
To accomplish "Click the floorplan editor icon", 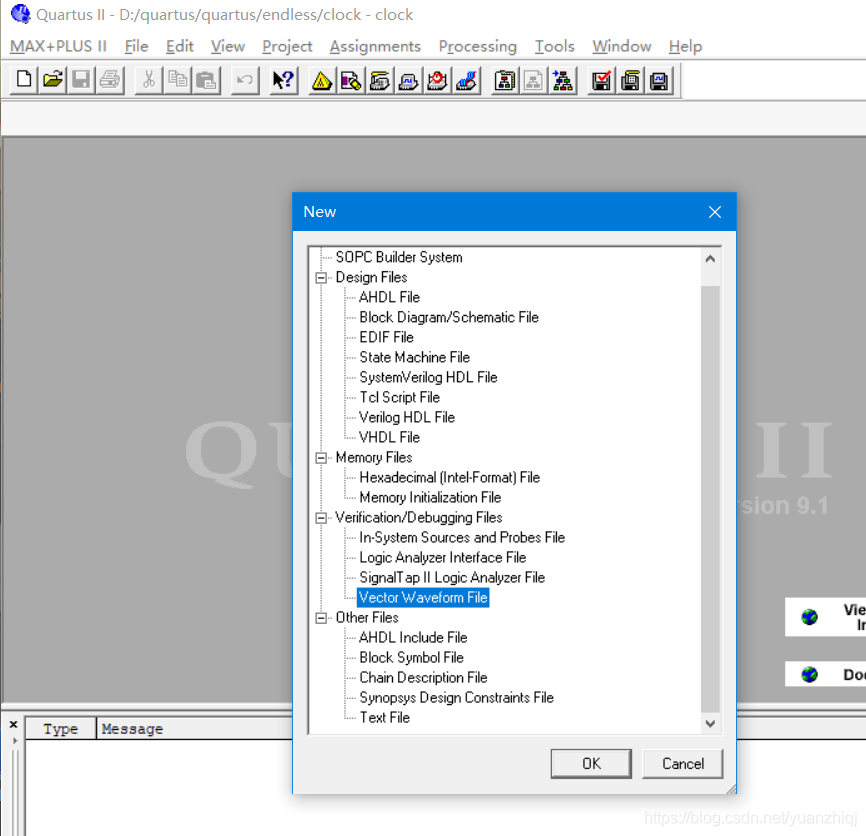I will pyautogui.click(x=379, y=81).
